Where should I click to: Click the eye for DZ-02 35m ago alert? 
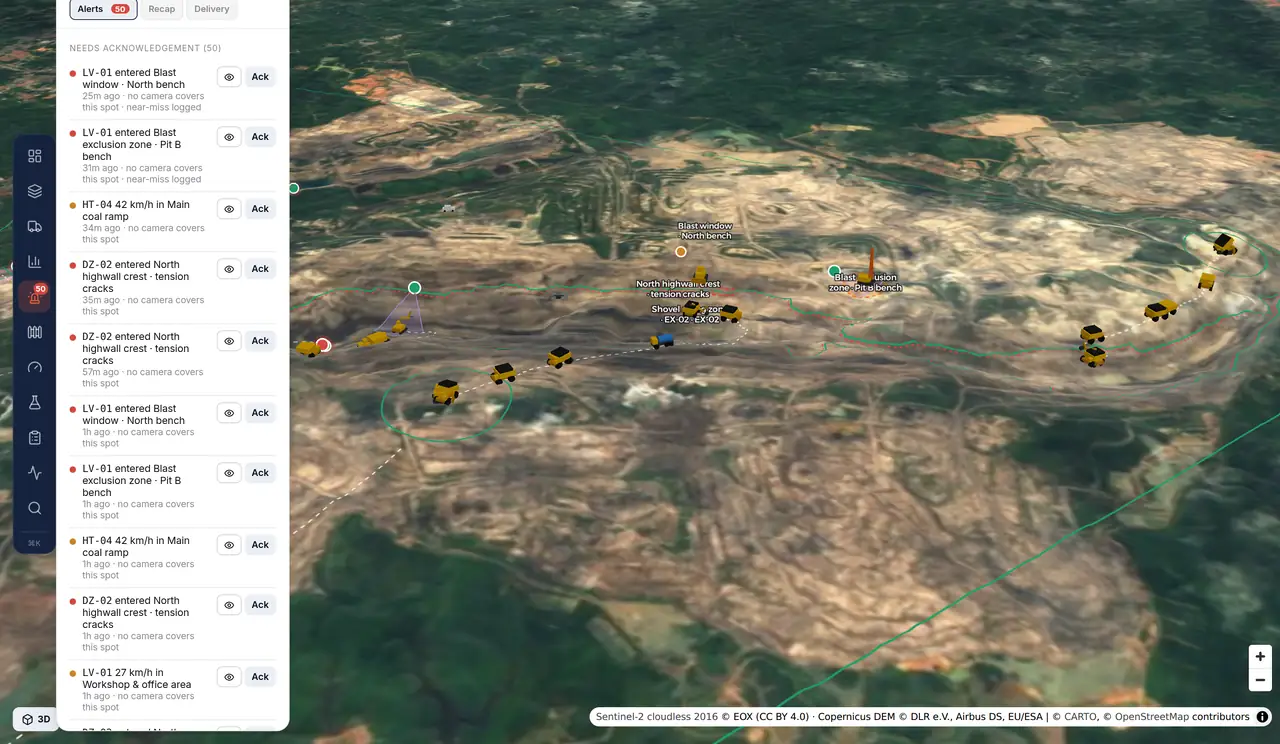(x=229, y=269)
